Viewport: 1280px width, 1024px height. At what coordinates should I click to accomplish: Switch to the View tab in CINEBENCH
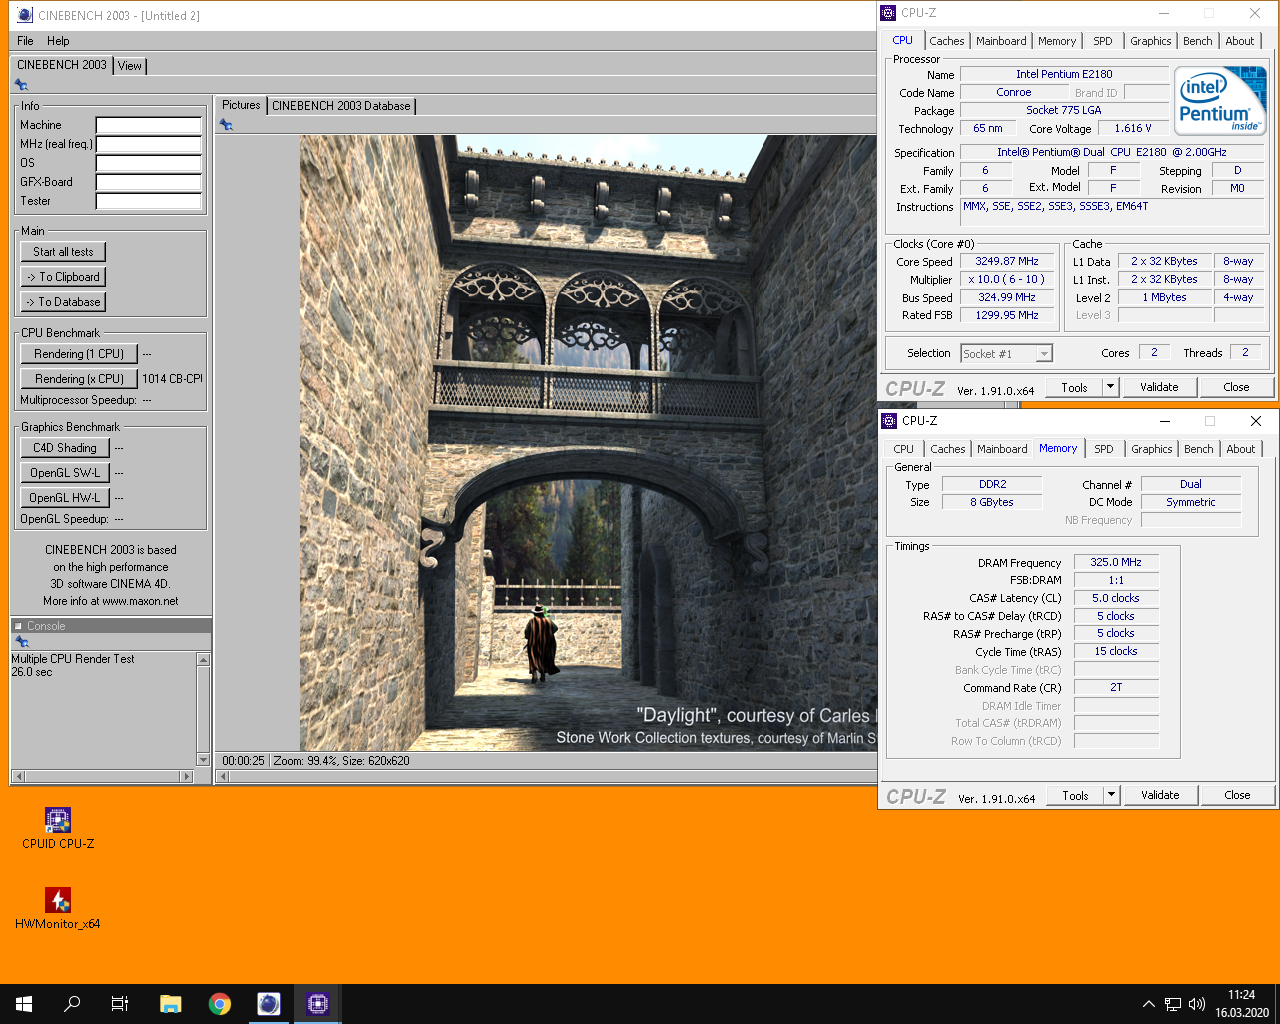[x=130, y=66]
